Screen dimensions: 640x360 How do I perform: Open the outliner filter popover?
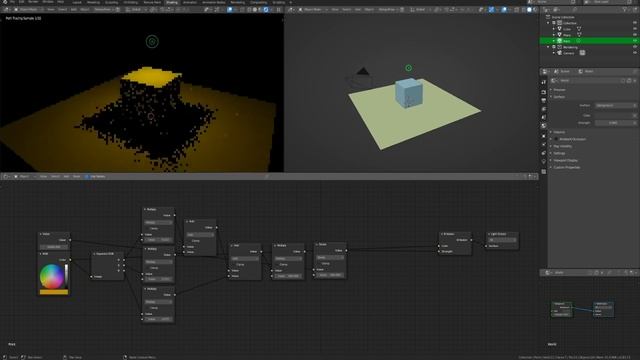(625, 9)
